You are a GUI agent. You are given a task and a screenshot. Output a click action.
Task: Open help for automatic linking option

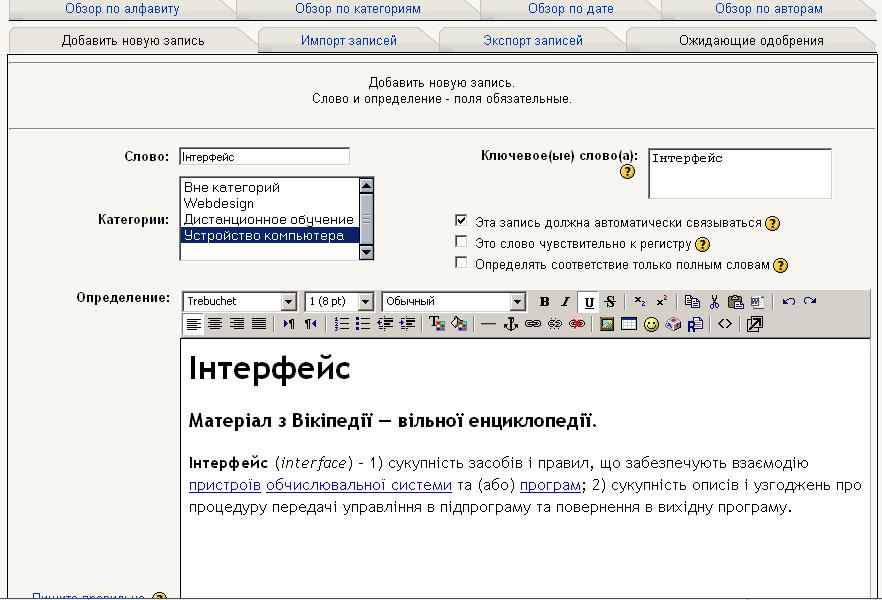773,223
